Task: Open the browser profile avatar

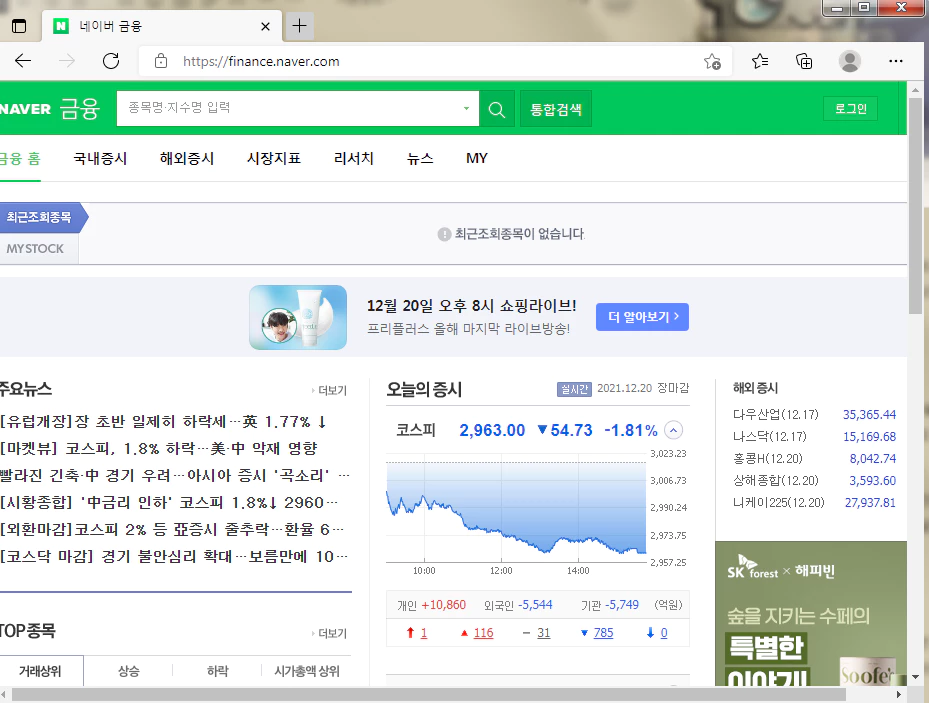Action: 850,61
